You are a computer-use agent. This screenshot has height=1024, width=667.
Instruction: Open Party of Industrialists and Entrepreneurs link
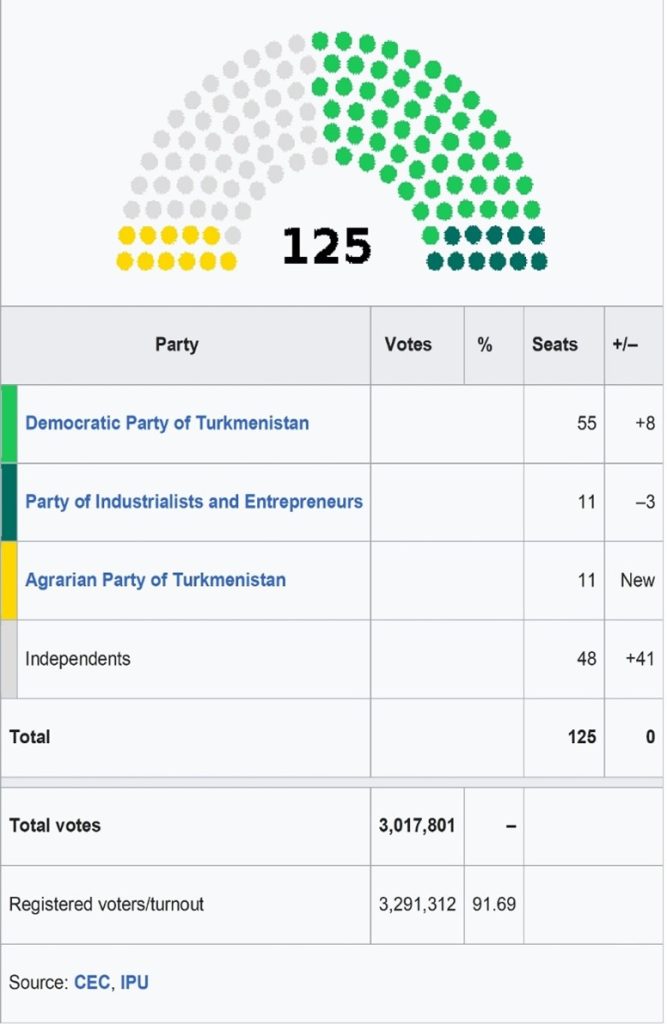pos(193,502)
